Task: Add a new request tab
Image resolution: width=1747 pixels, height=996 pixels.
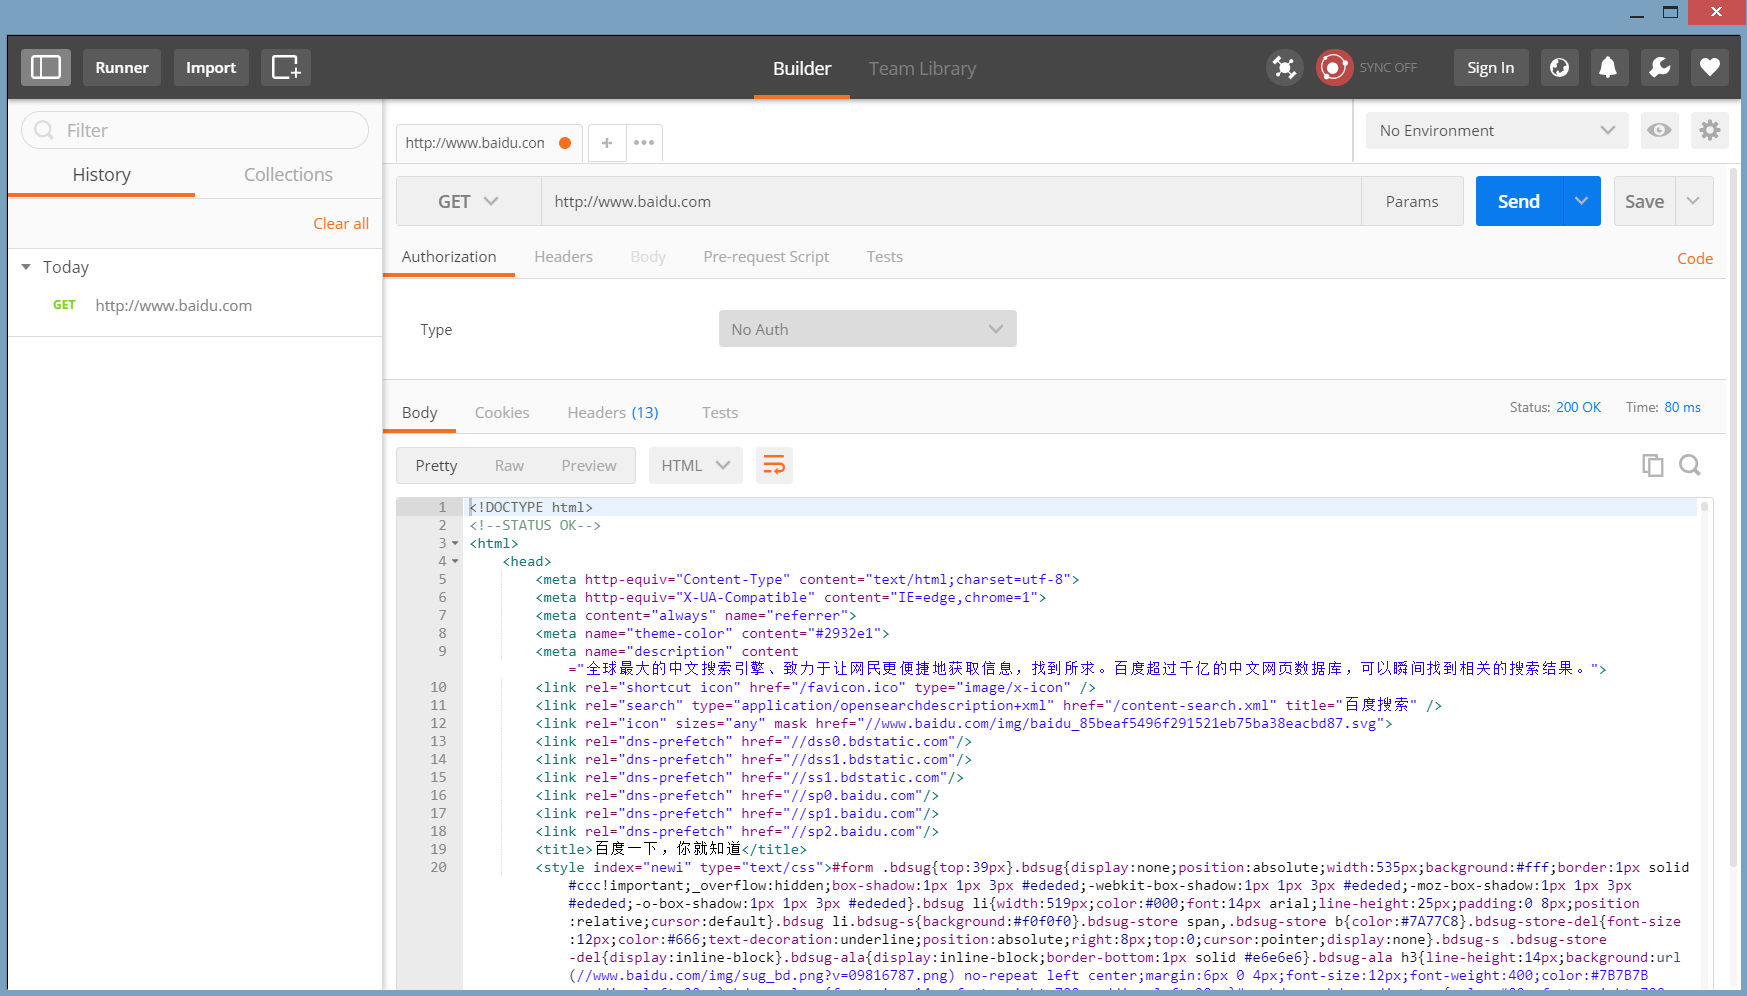Action: 607,143
